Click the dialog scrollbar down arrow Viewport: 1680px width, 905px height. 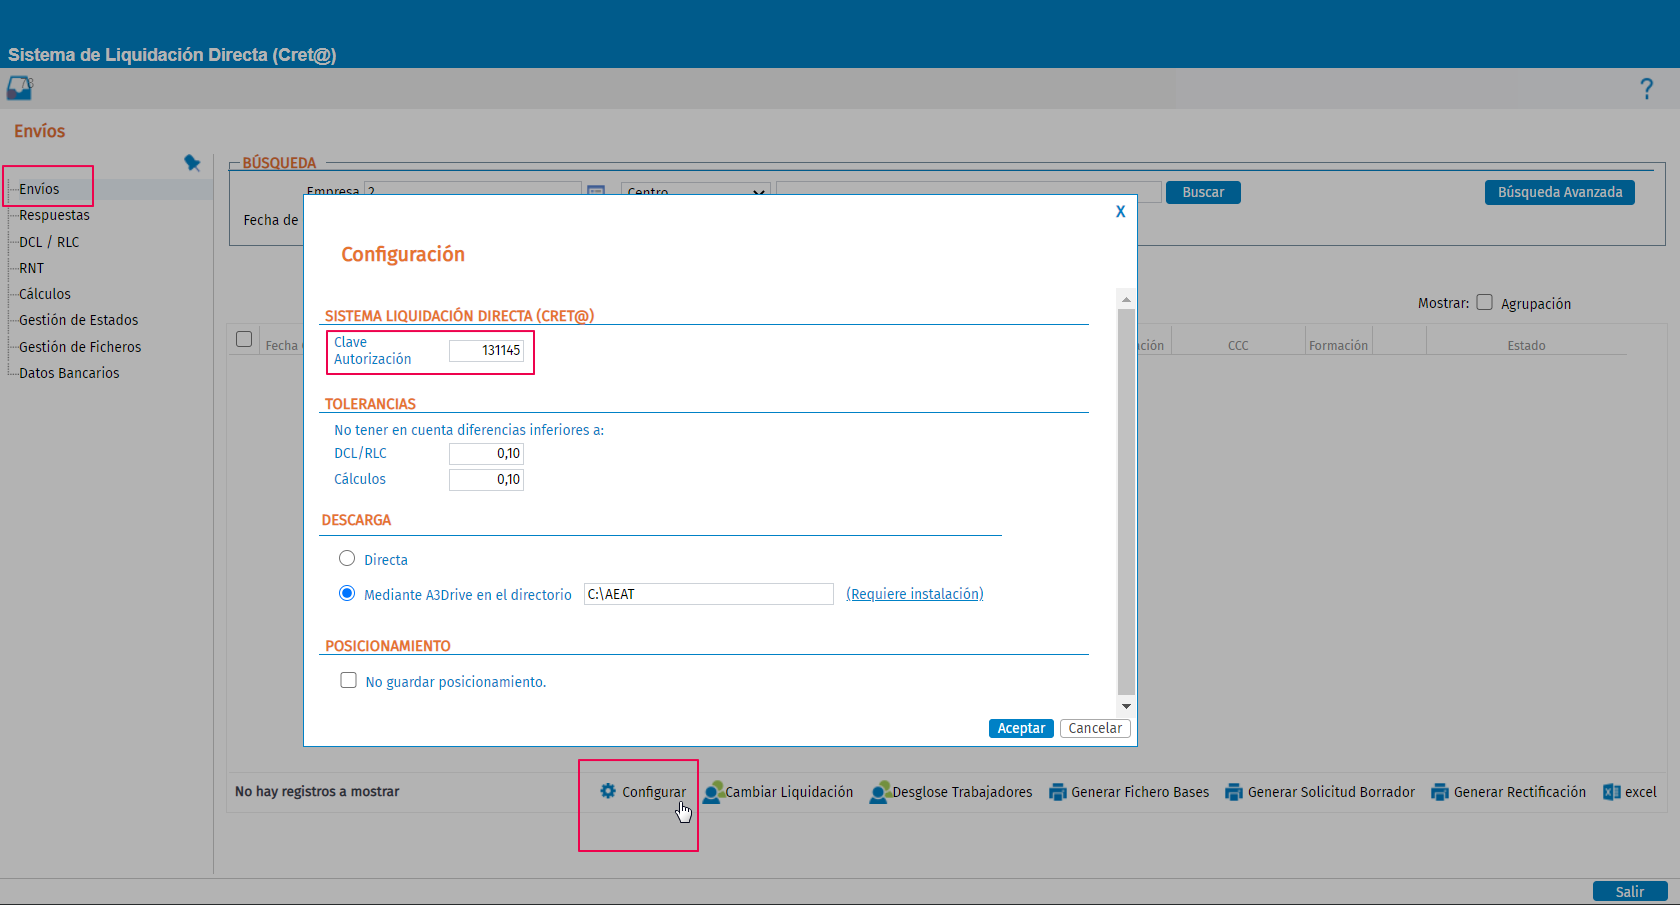(x=1126, y=706)
